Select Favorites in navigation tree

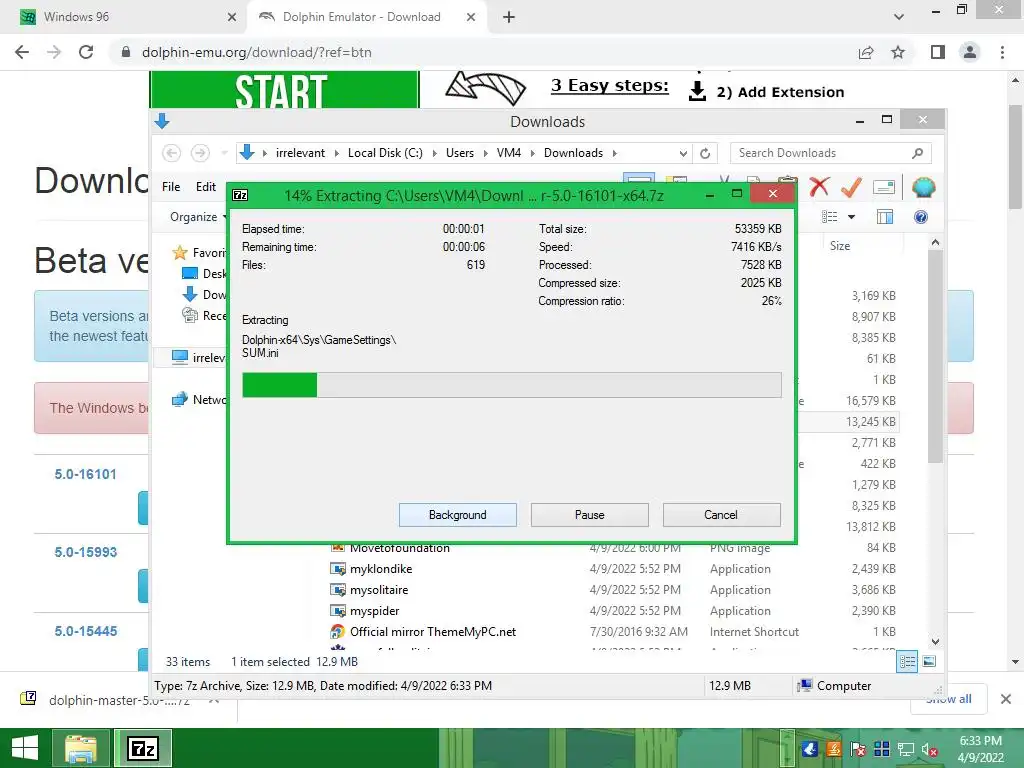click(x=199, y=253)
